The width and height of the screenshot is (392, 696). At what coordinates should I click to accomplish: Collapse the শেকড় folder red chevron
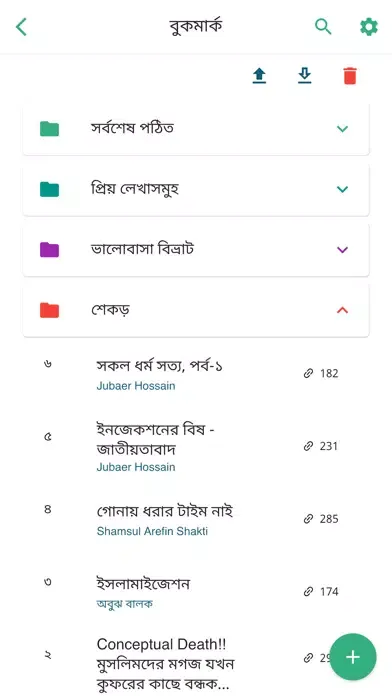tap(342, 310)
